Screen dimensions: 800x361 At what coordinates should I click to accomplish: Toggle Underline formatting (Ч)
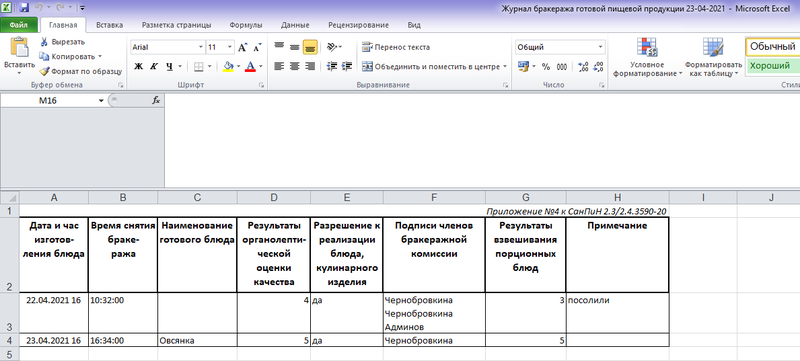click(x=169, y=66)
